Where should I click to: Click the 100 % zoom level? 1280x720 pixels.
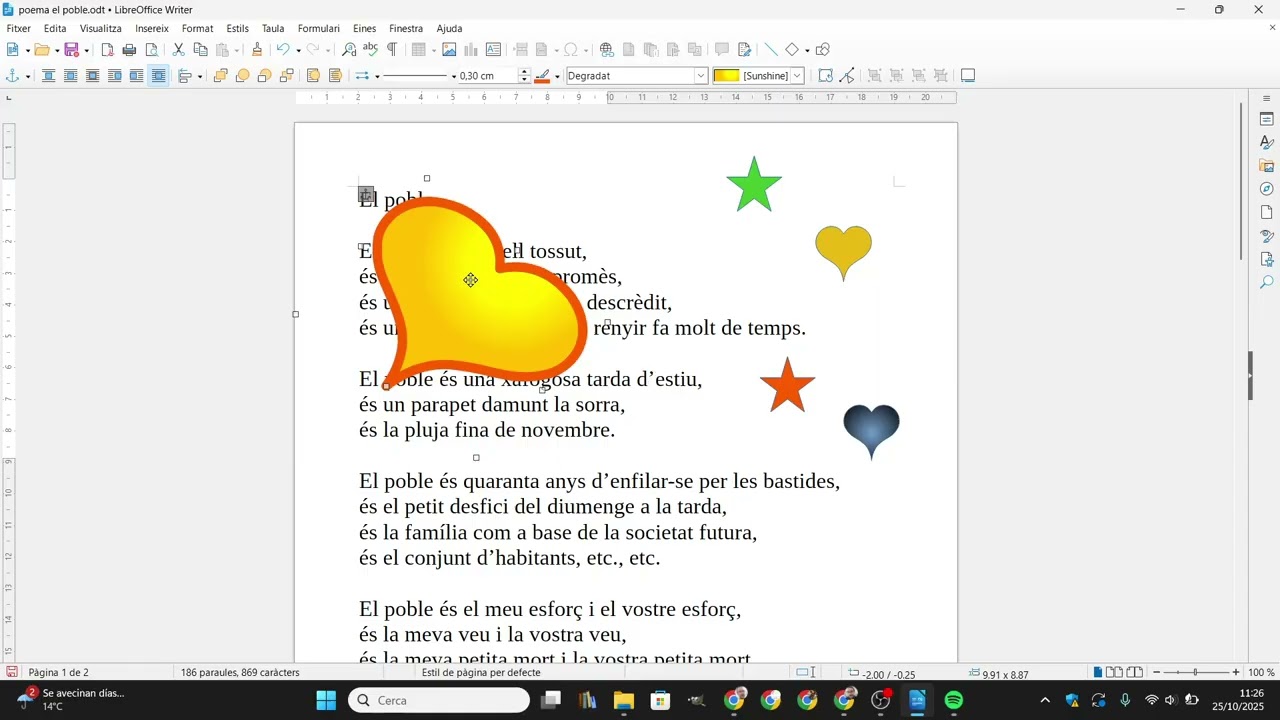coord(1261,673)
